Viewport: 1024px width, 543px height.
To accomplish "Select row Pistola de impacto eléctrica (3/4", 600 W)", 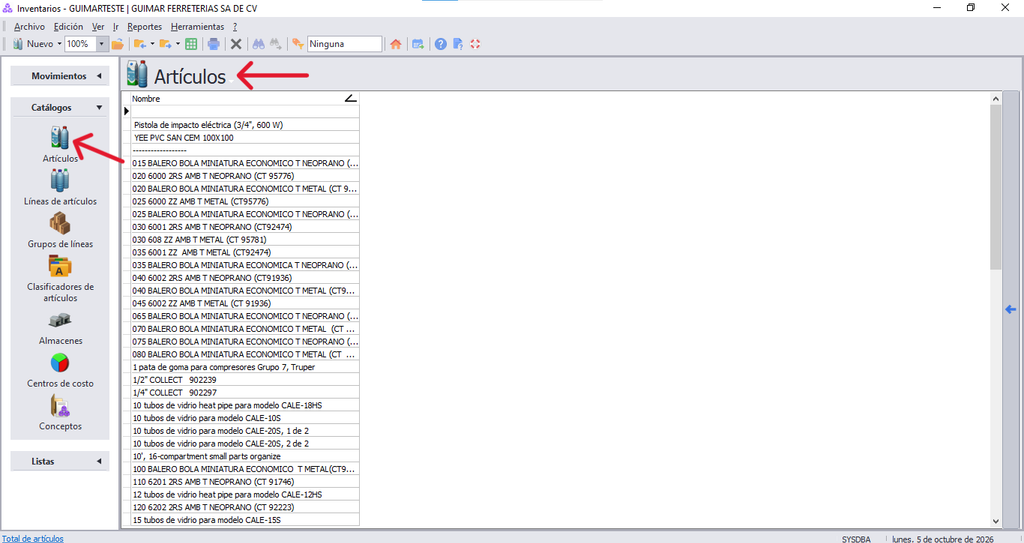I will [245, 125].
